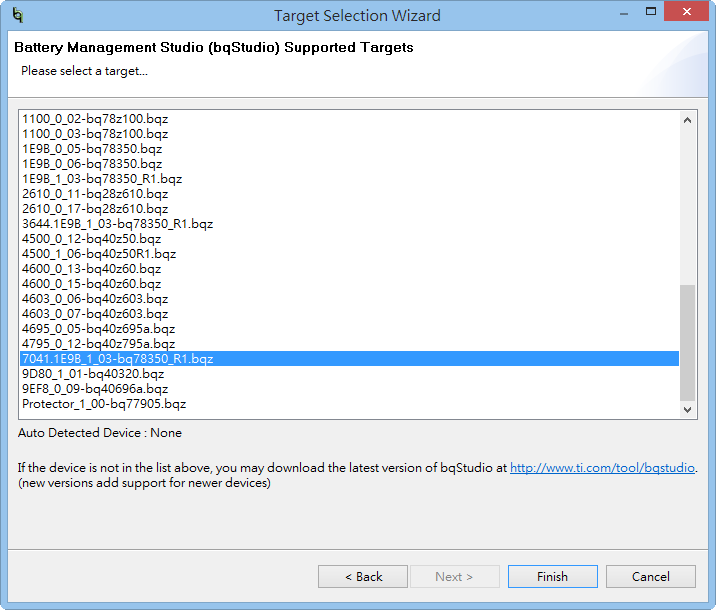Click the Finish button
716x610 pixels.
click(x=553, y=577)
